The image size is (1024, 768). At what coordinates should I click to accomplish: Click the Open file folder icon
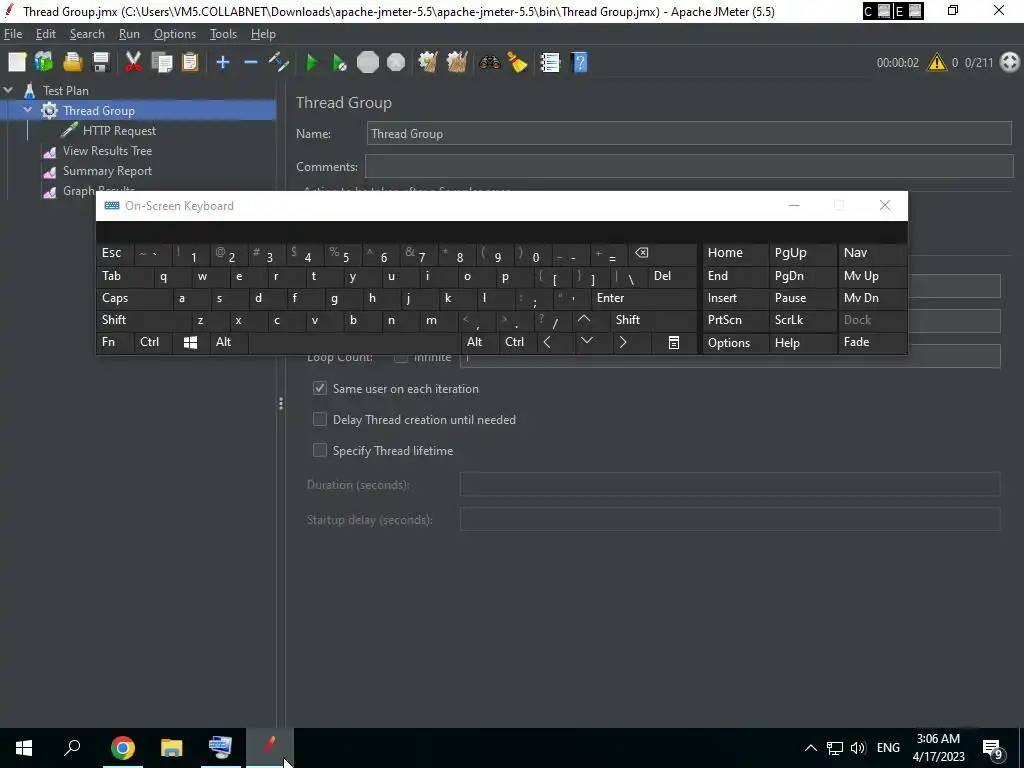tap(72, 63)
